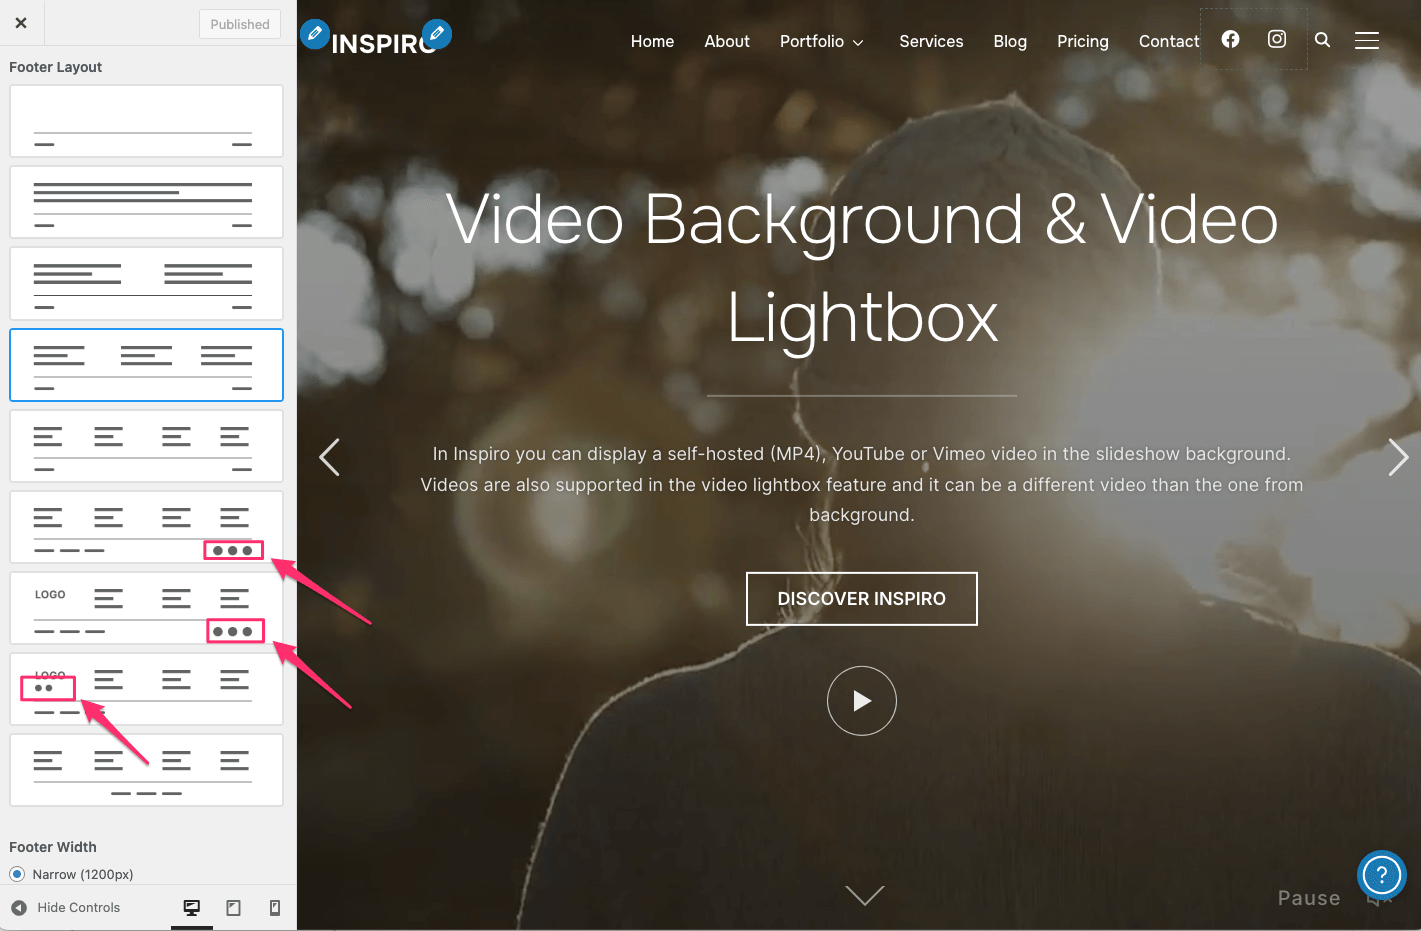Screen dimensions: 1421x931
Task: Collapse sidebar with Hide Controls
Action: 66,907
